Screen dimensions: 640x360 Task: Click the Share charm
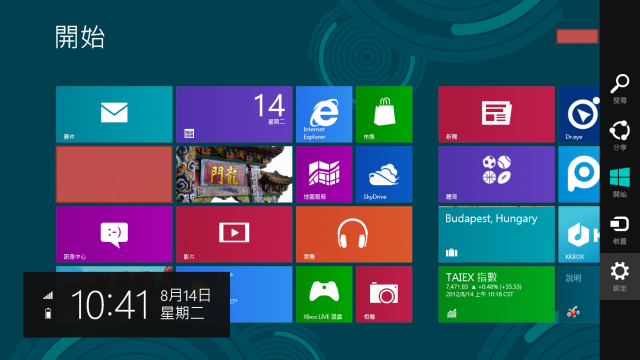620,136
